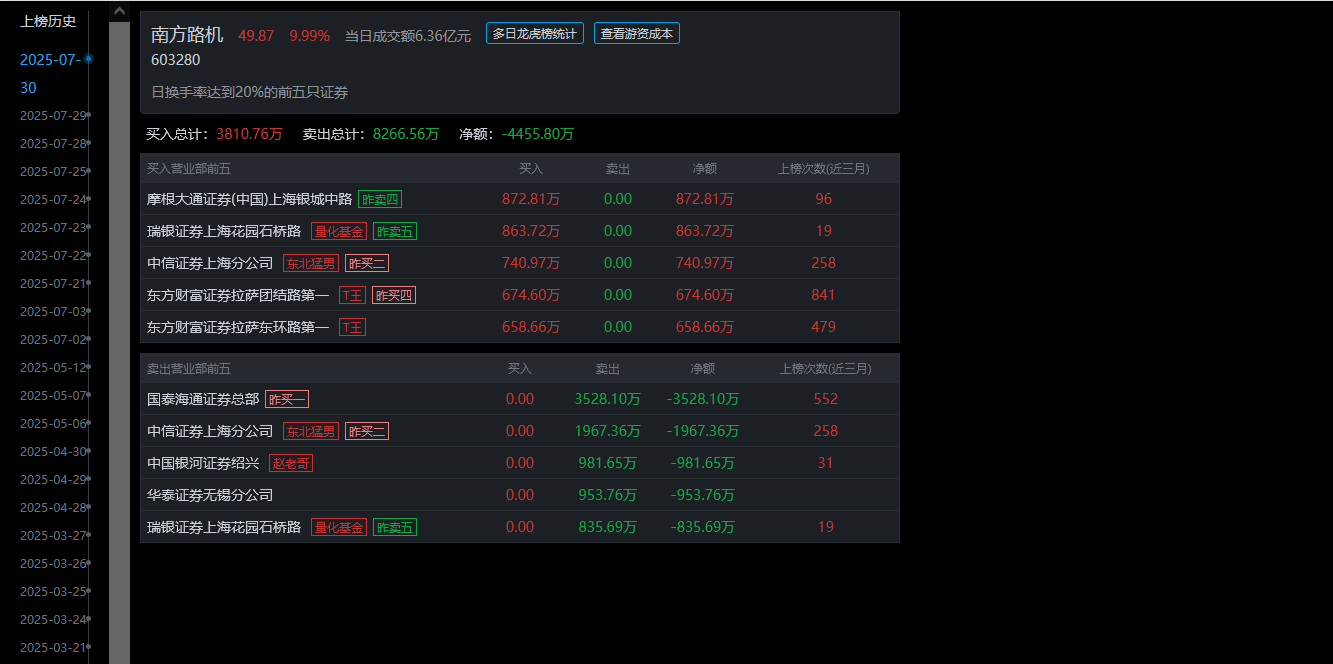Image resolution: width=1333 pixels, height=664 pixels.
Task: Click 东方财富证券拉萨团结路第一 broker name
Action: pyautogui.click(x=238, y=295)
